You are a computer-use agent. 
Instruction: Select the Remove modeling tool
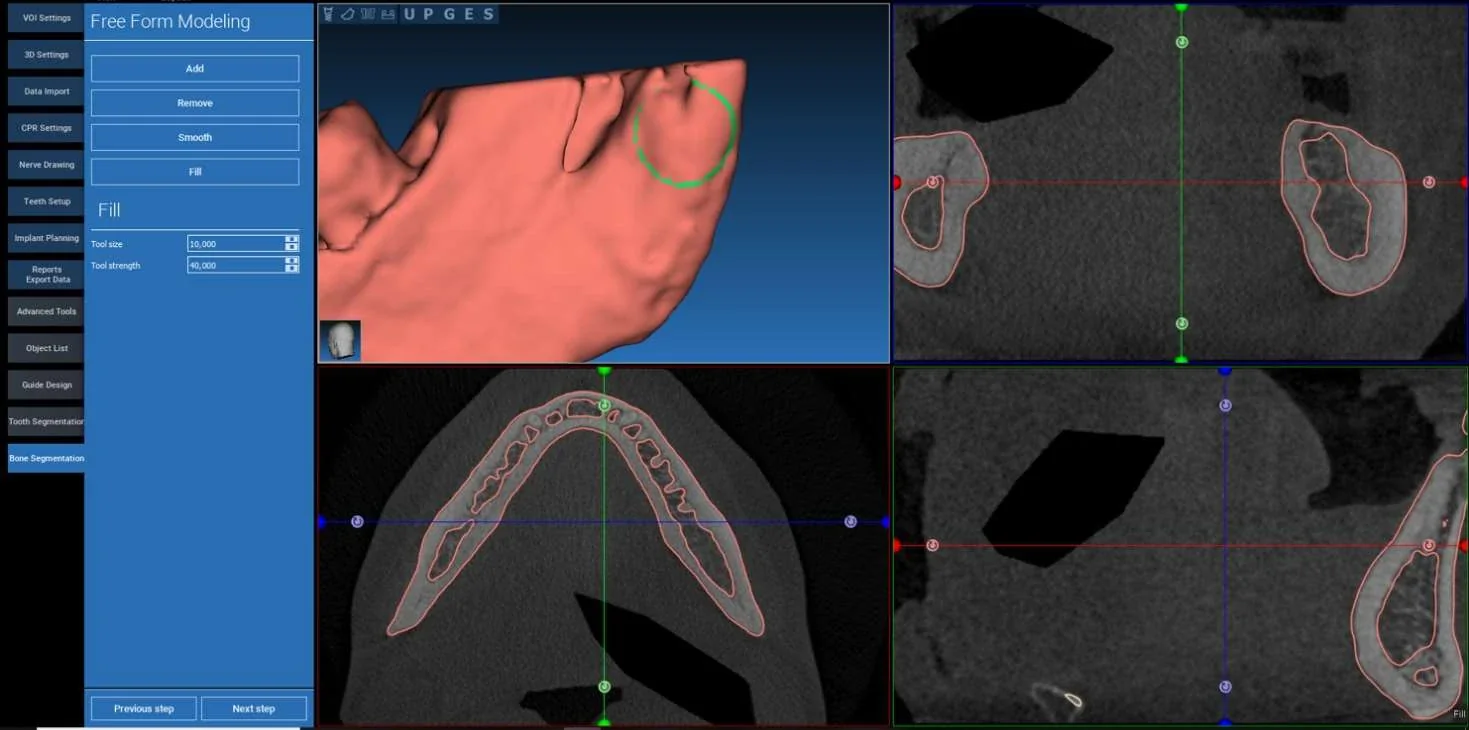click(x=195, y=103)
